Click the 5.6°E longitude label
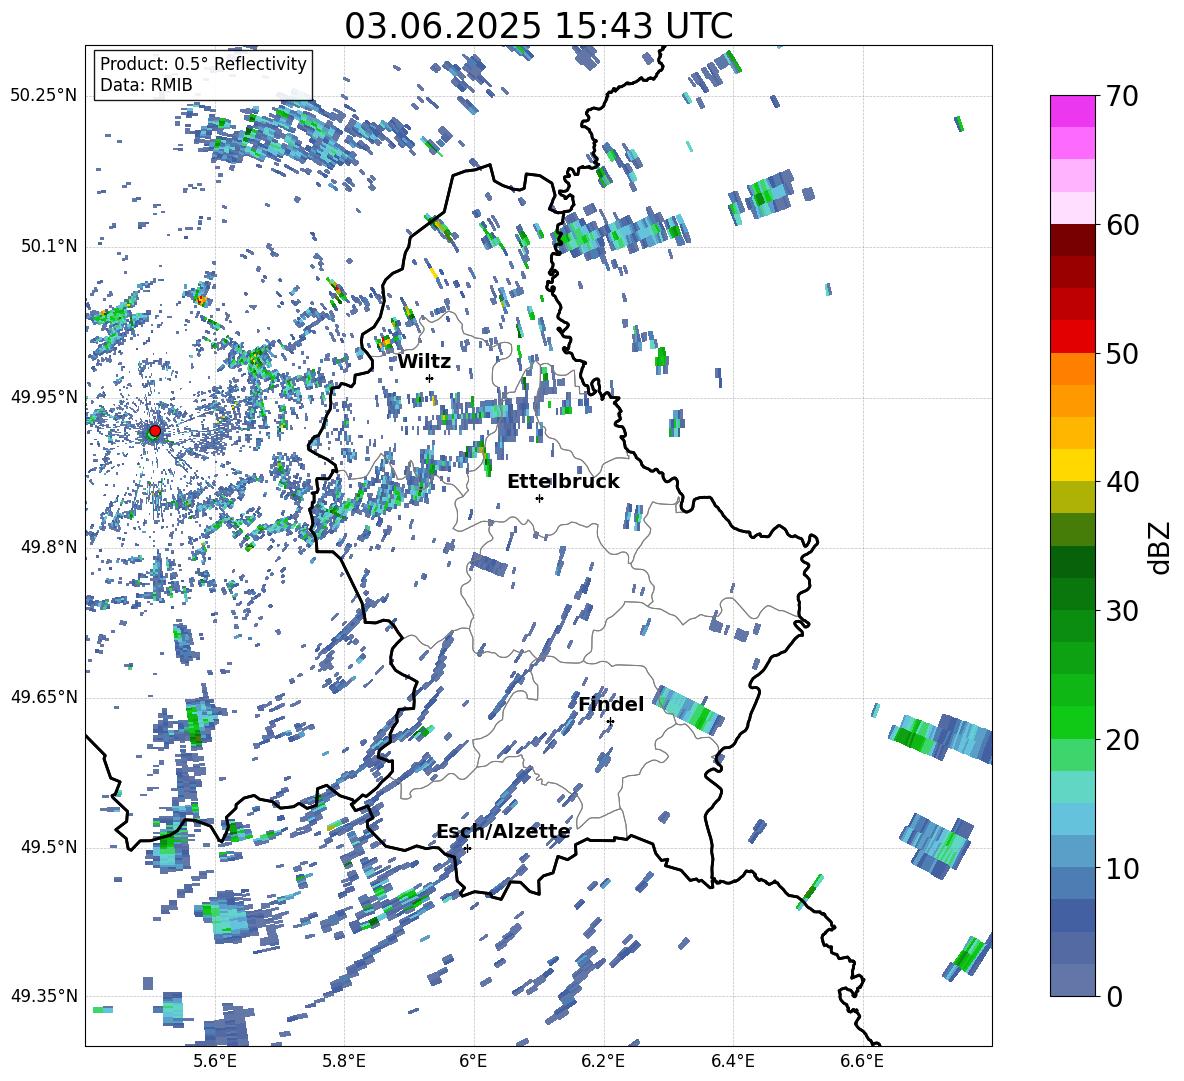This screenshot has height=1081, width=1184. (215, 1061)
